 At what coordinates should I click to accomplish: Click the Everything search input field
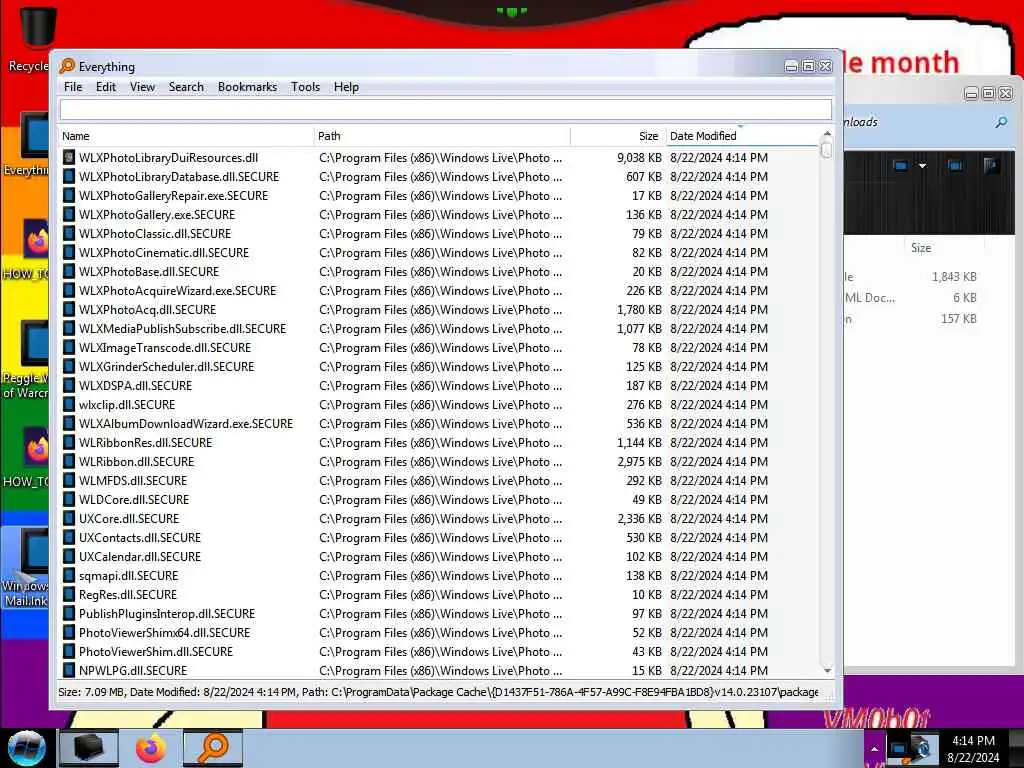point(446,109)
